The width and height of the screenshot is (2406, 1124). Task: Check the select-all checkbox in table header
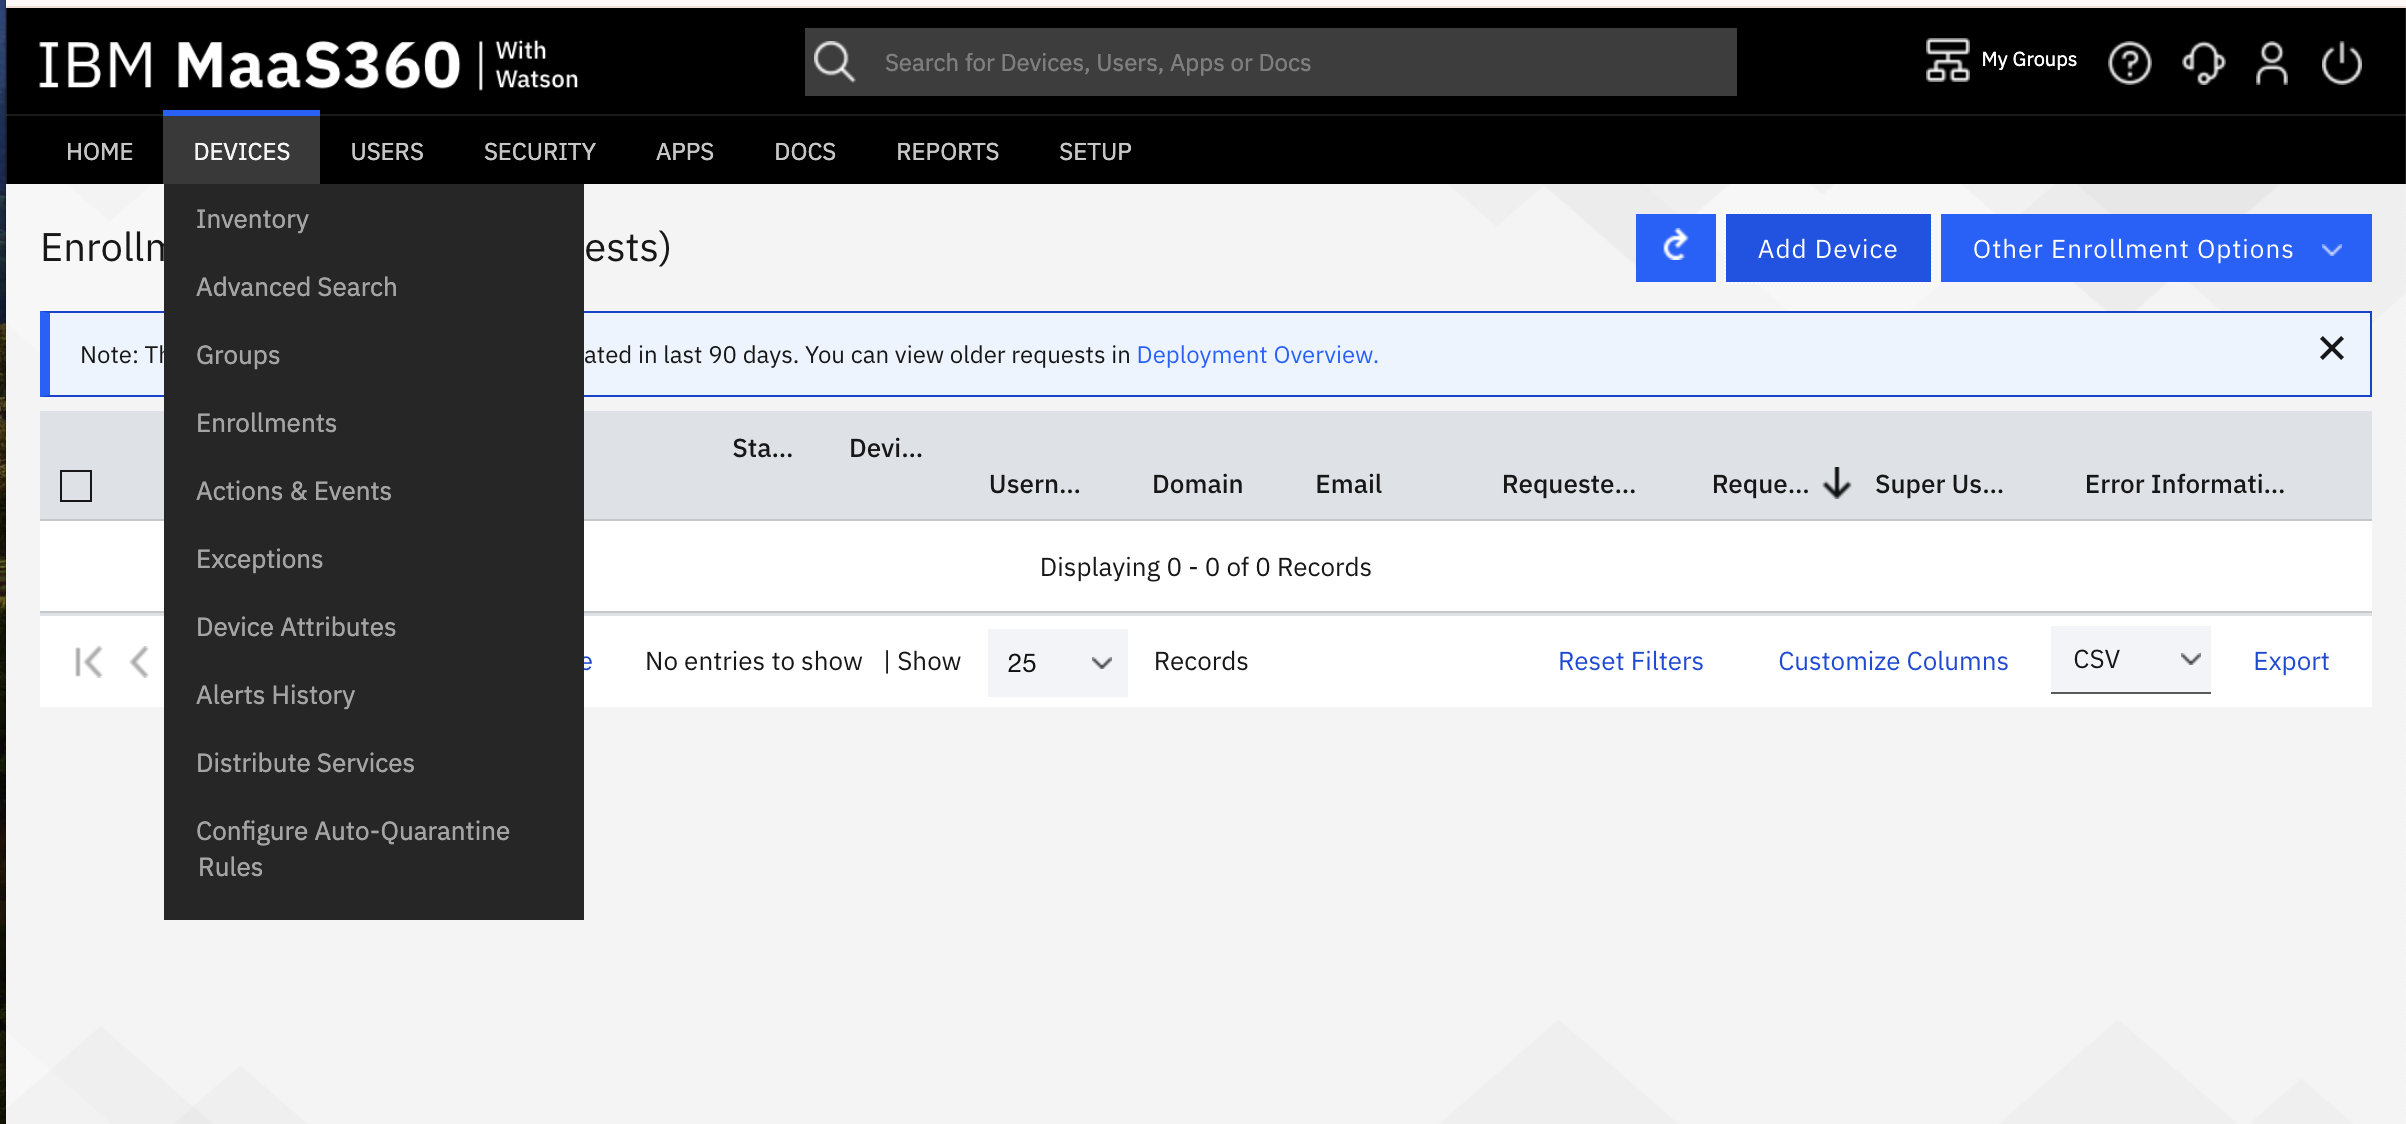tap(75, 485)
